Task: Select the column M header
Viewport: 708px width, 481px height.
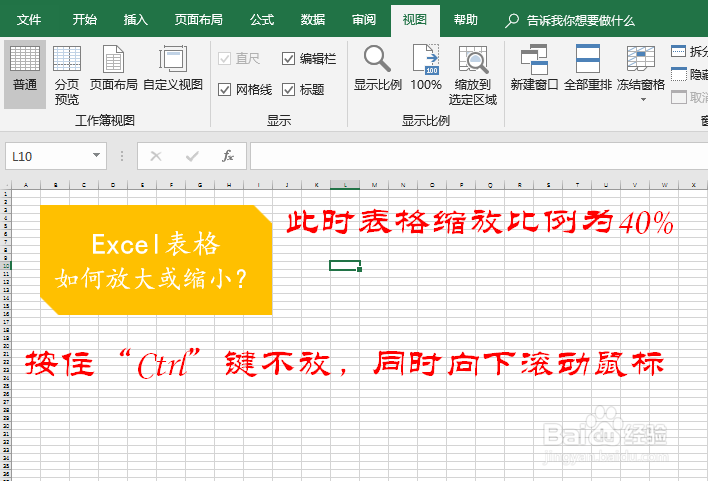Action: [x=374, y=185]
